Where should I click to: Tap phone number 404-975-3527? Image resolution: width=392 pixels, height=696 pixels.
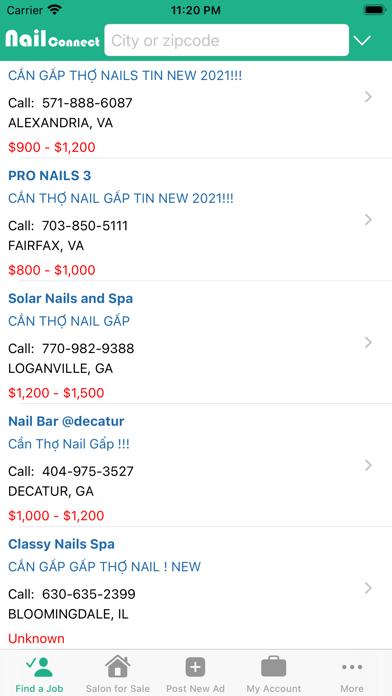pyautogui.click(x=87, y=471)
